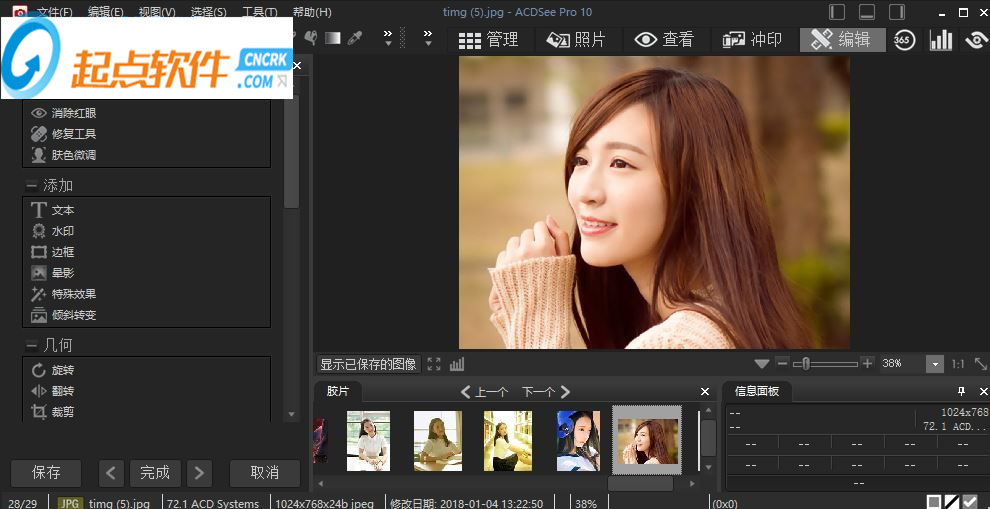Toggle full-screen icon beside 显示已保存的图像

(434, 364)
